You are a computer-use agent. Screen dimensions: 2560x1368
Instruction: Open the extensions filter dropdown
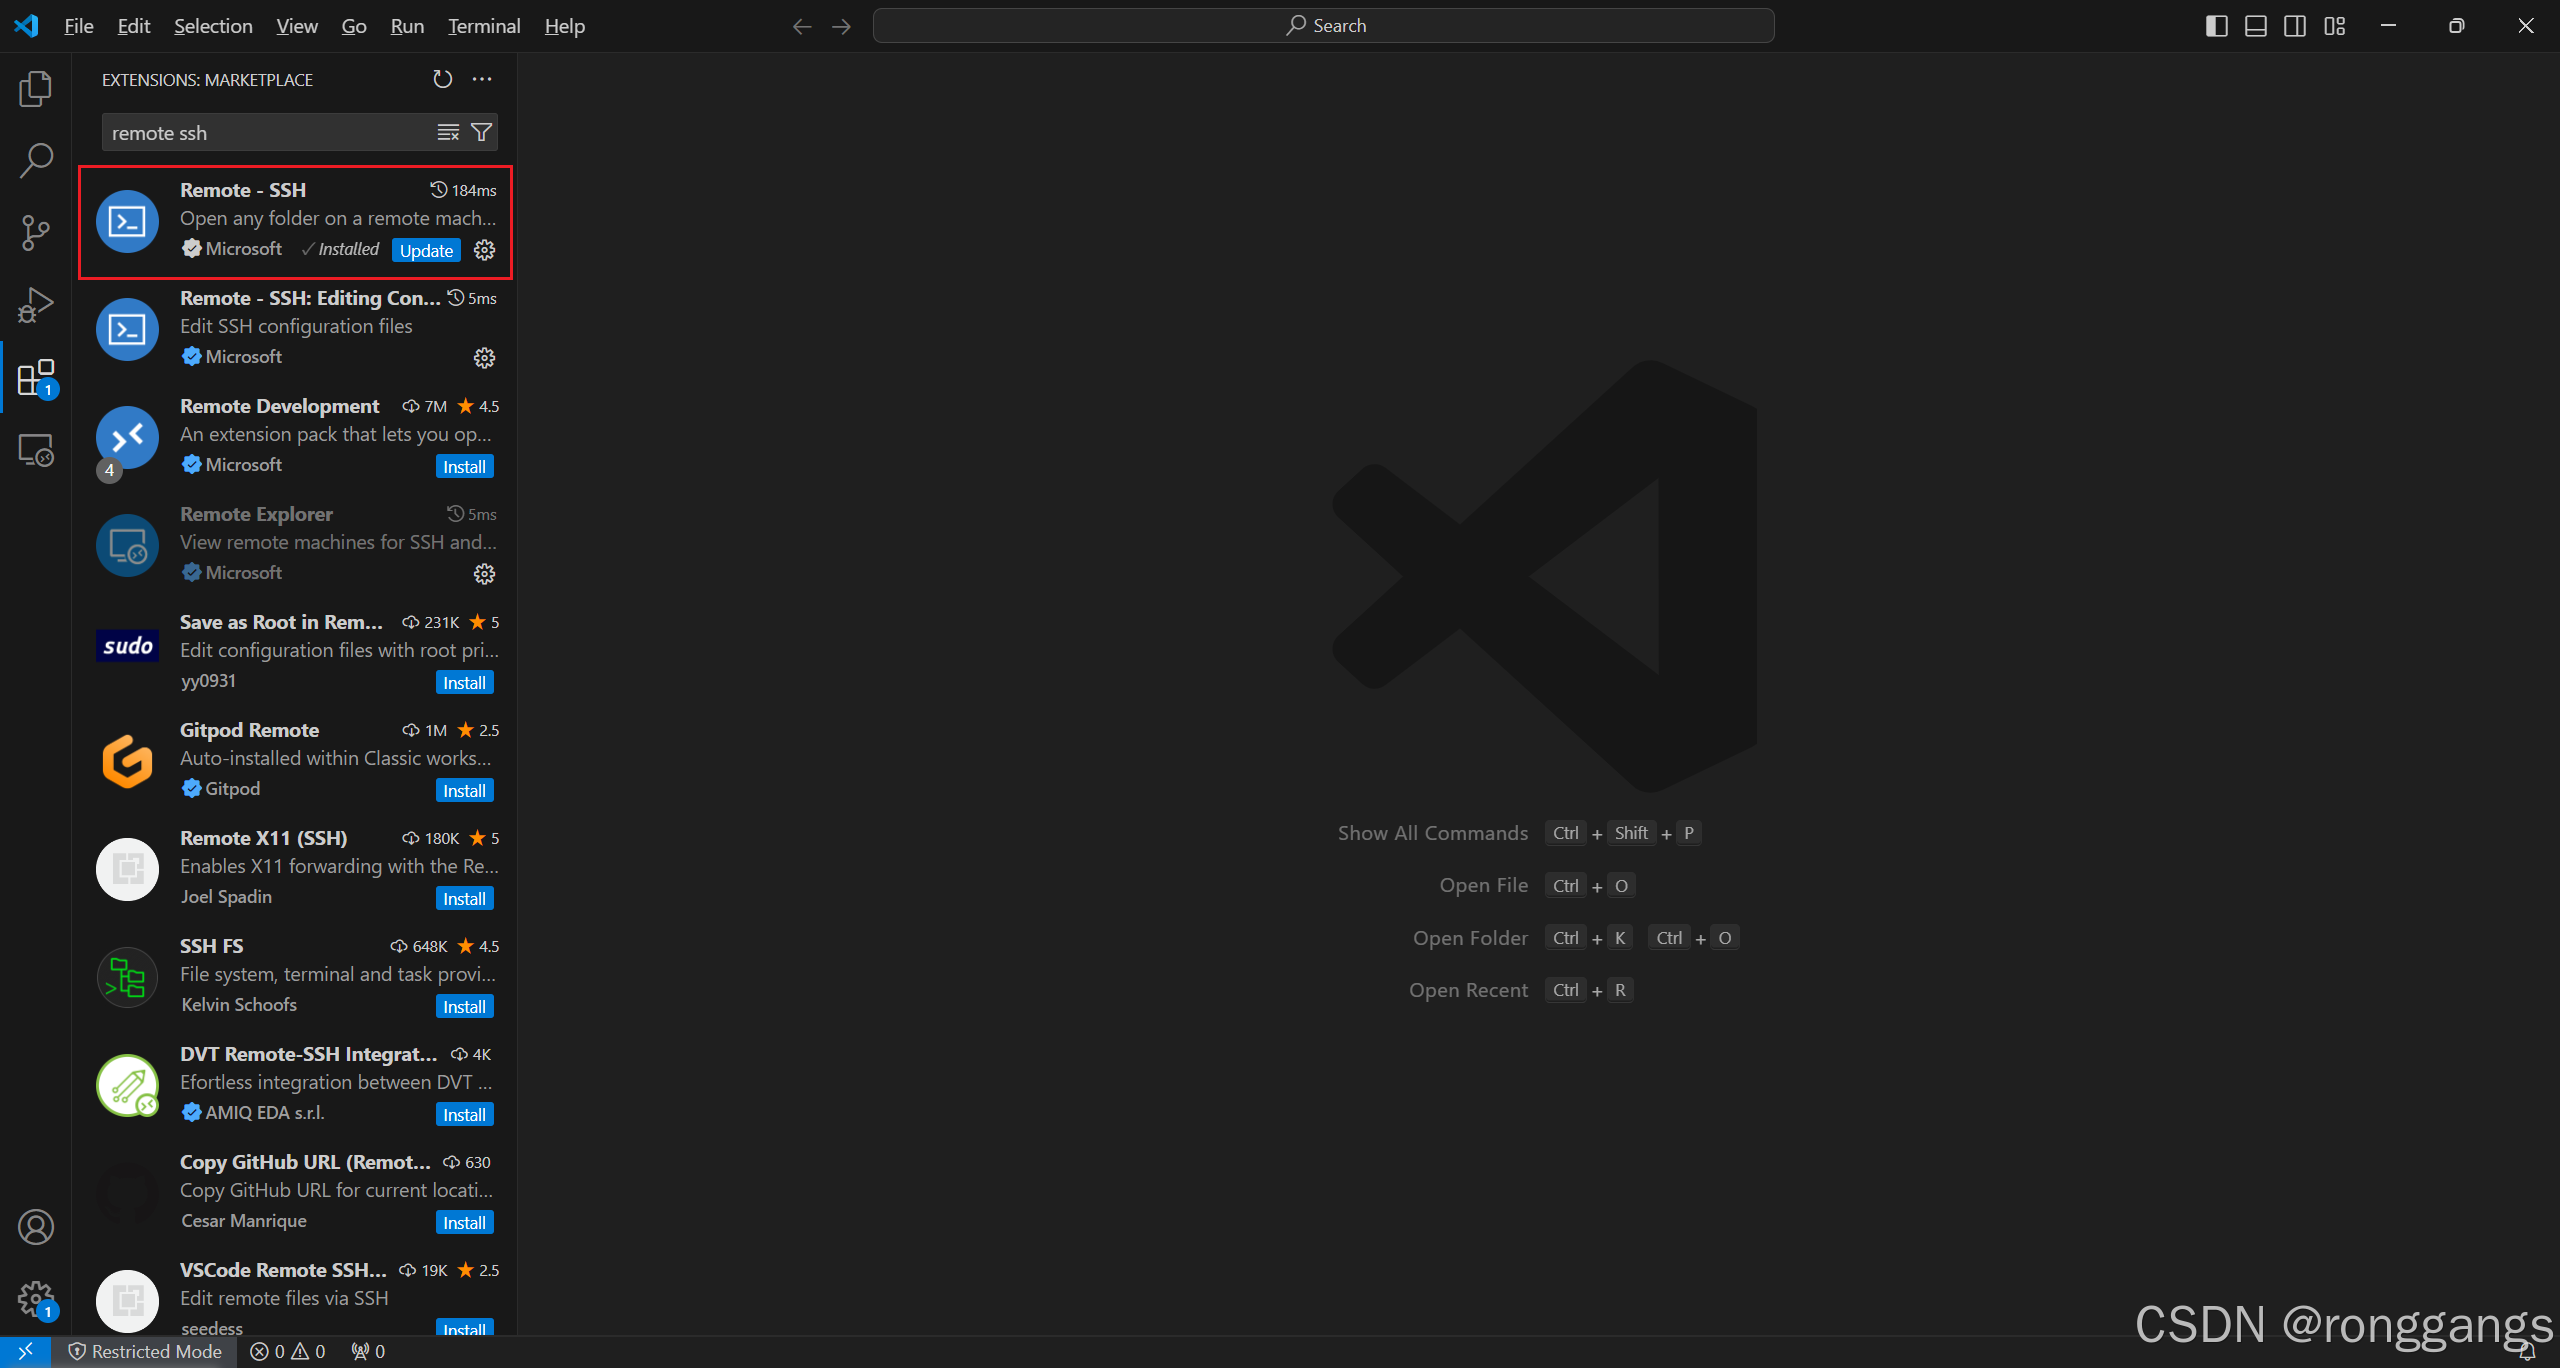pos(481,132)
